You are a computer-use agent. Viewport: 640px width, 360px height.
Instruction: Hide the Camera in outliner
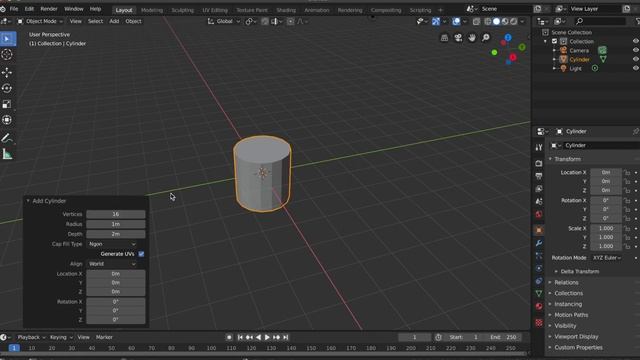(x=636, y=50)
